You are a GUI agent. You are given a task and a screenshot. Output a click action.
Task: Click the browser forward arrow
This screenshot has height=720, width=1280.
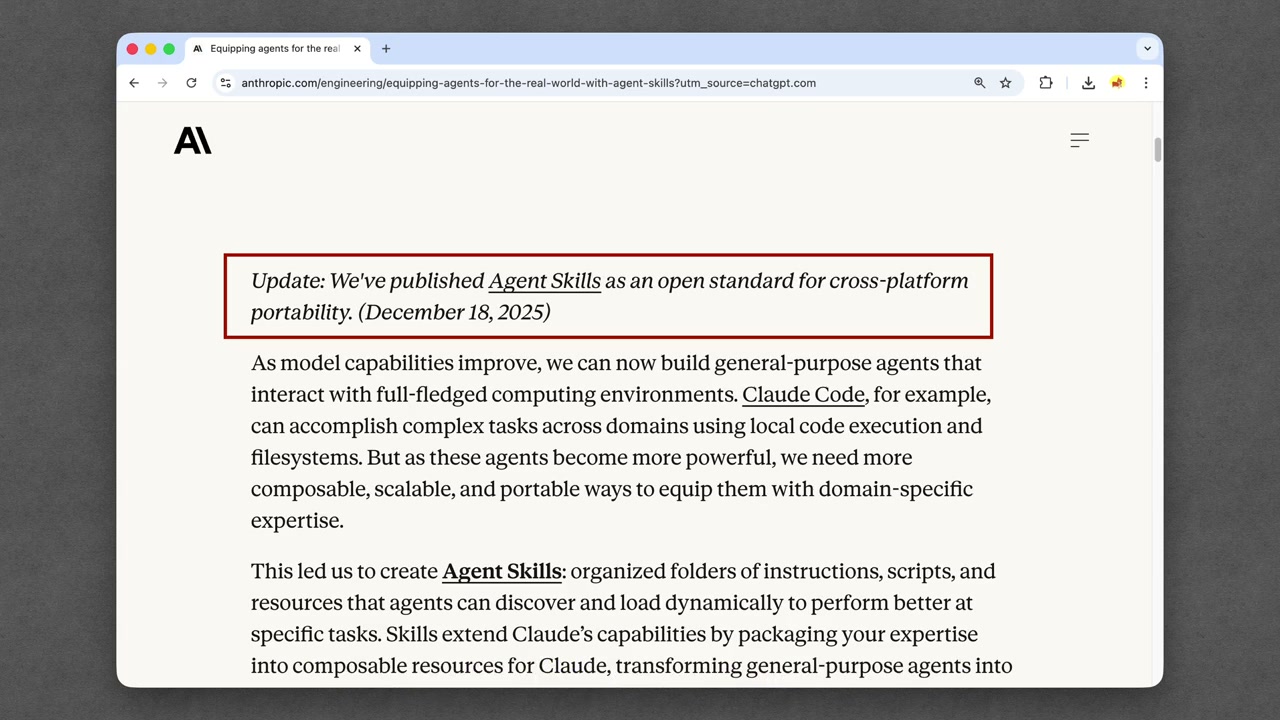162,83
